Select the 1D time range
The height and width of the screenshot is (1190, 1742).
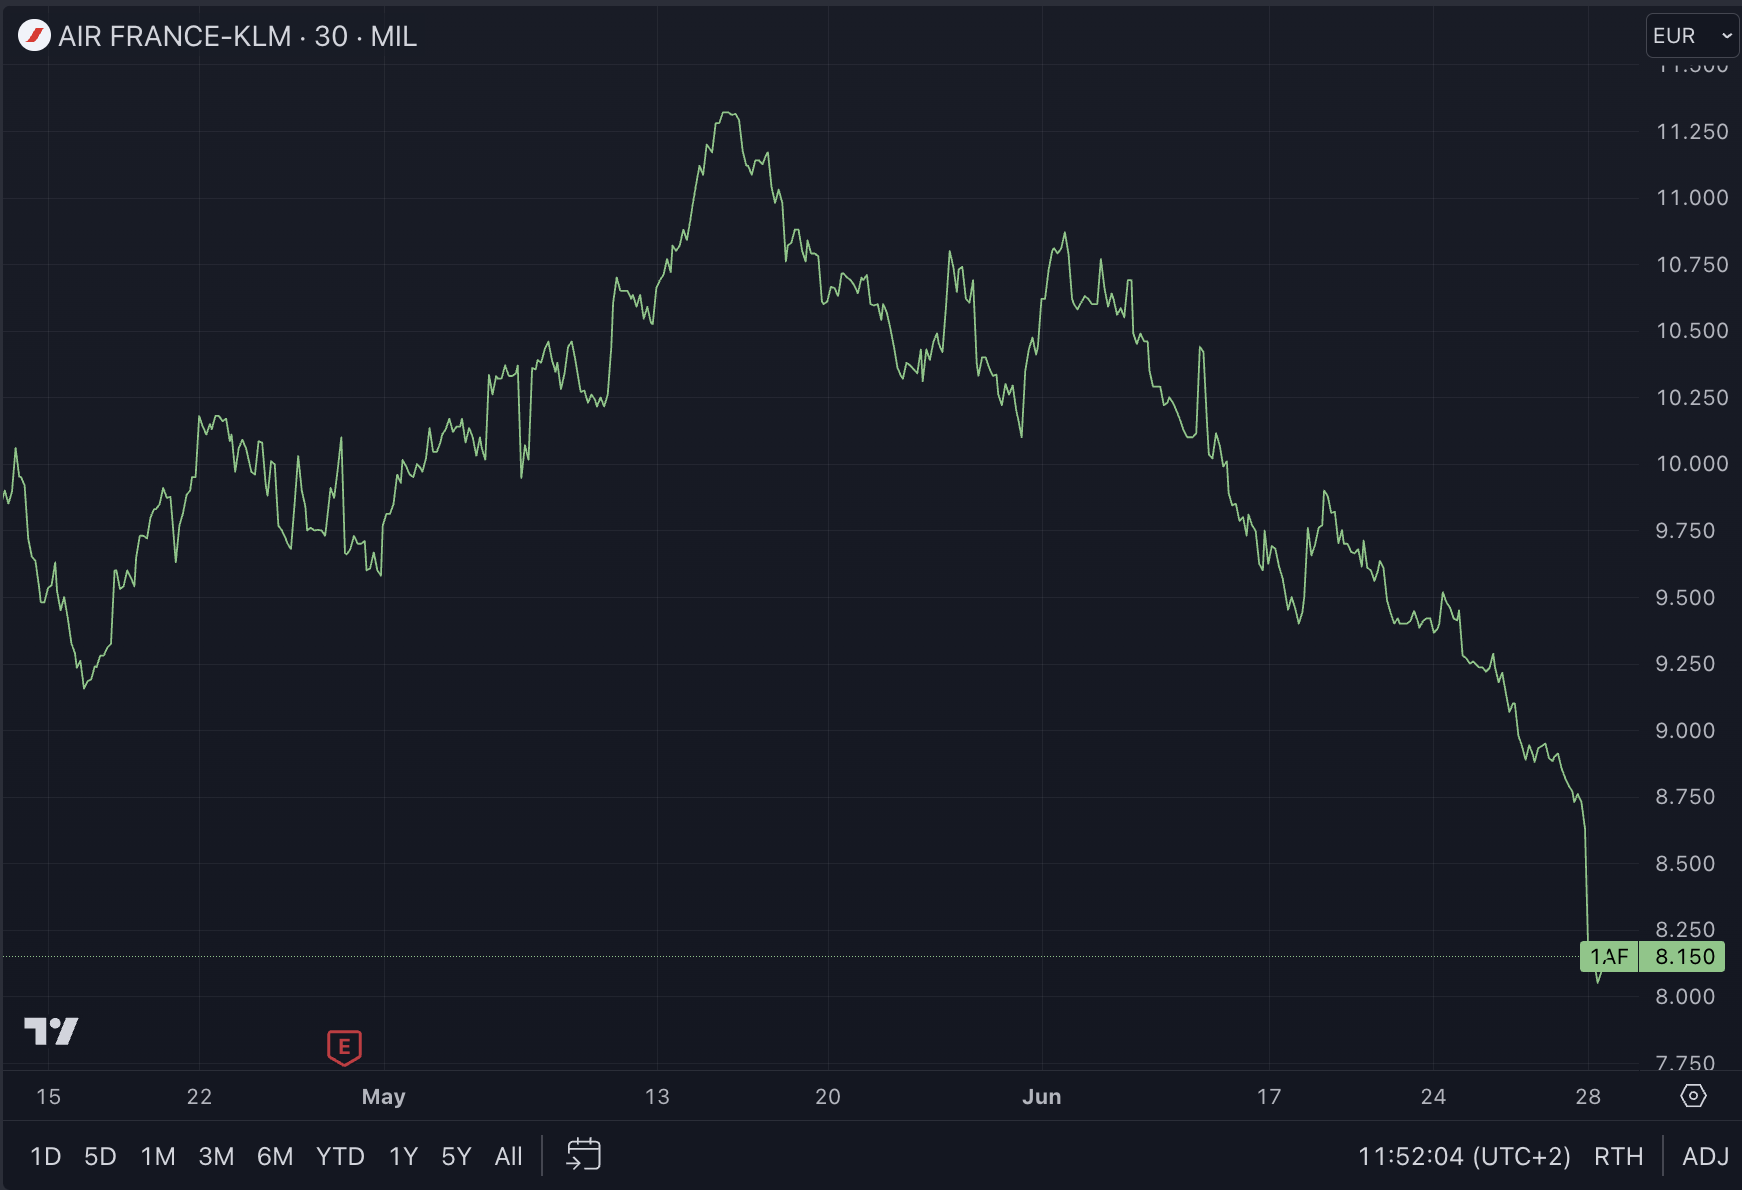coord(46,1156)
